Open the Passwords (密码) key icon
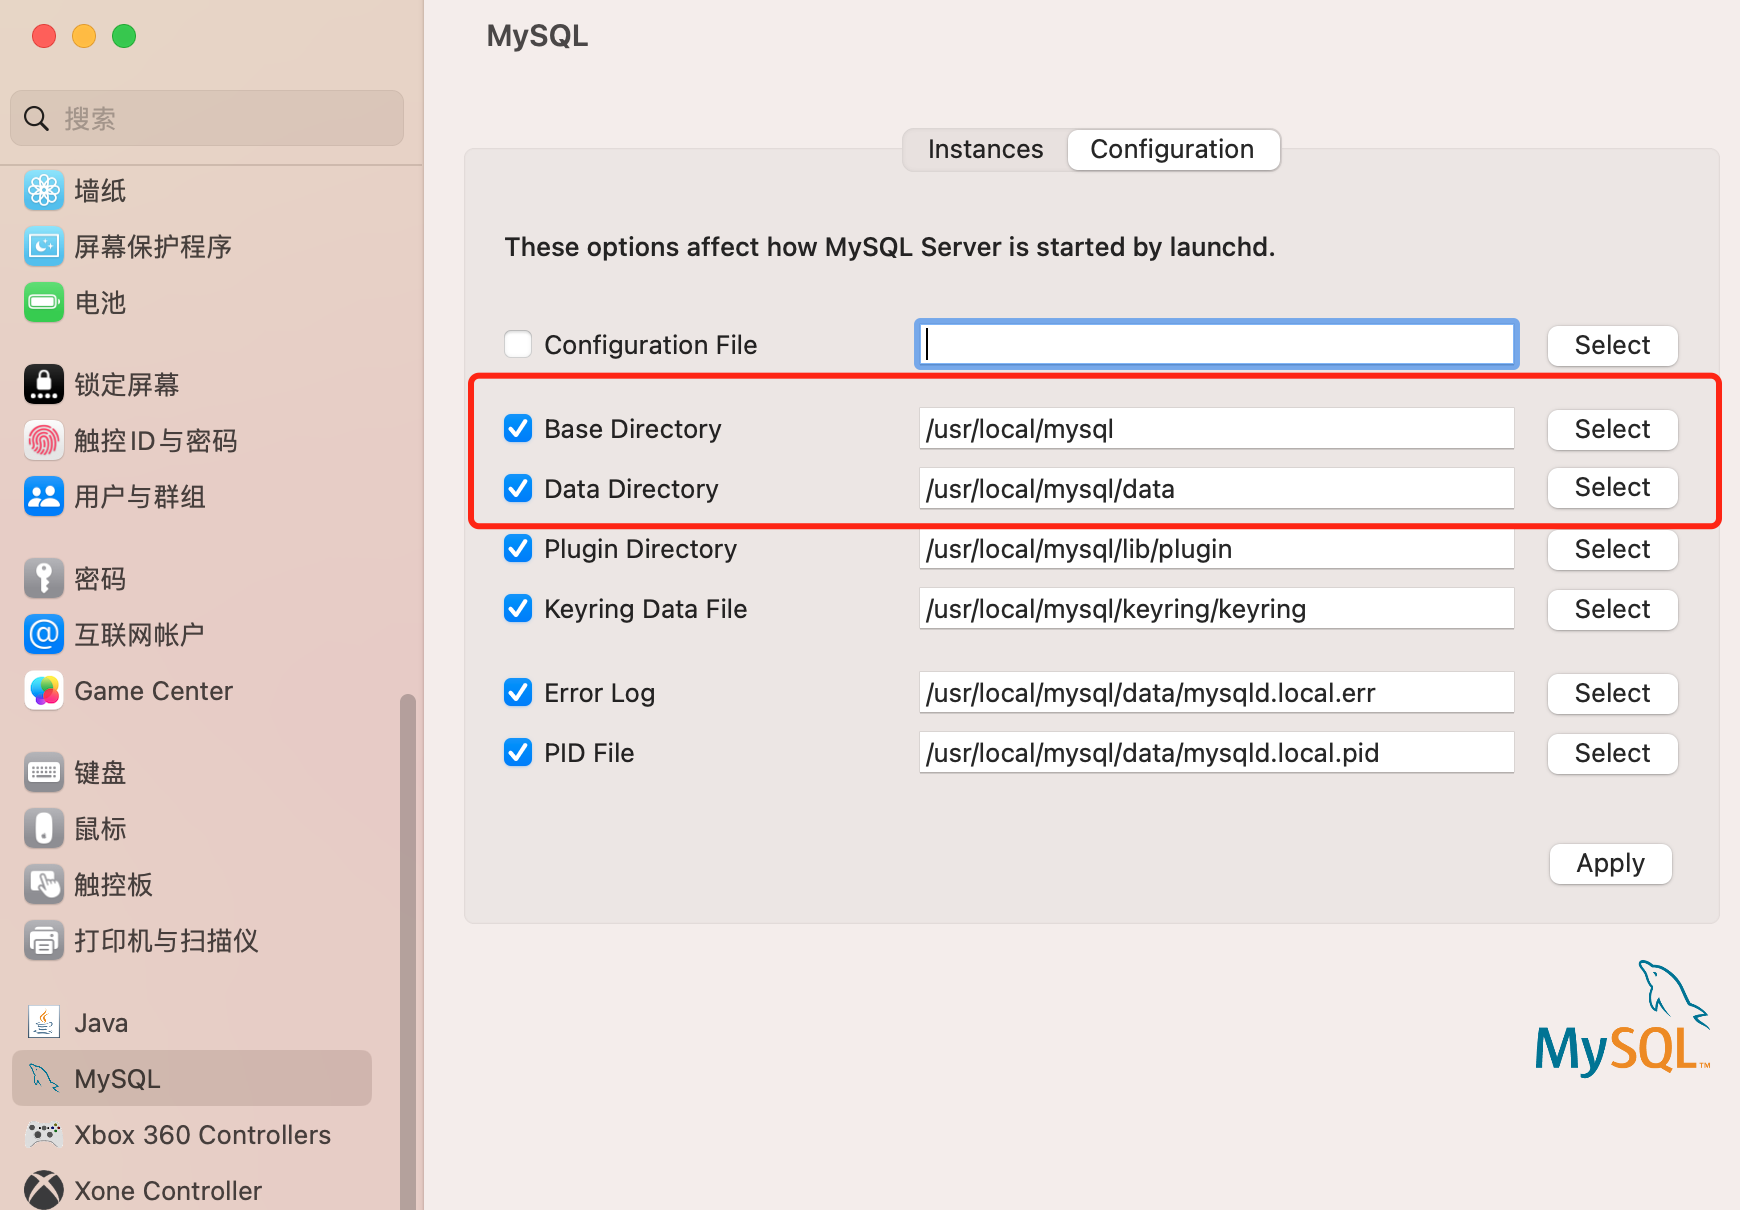1740x1210 pixels. (x=44, y=578)
